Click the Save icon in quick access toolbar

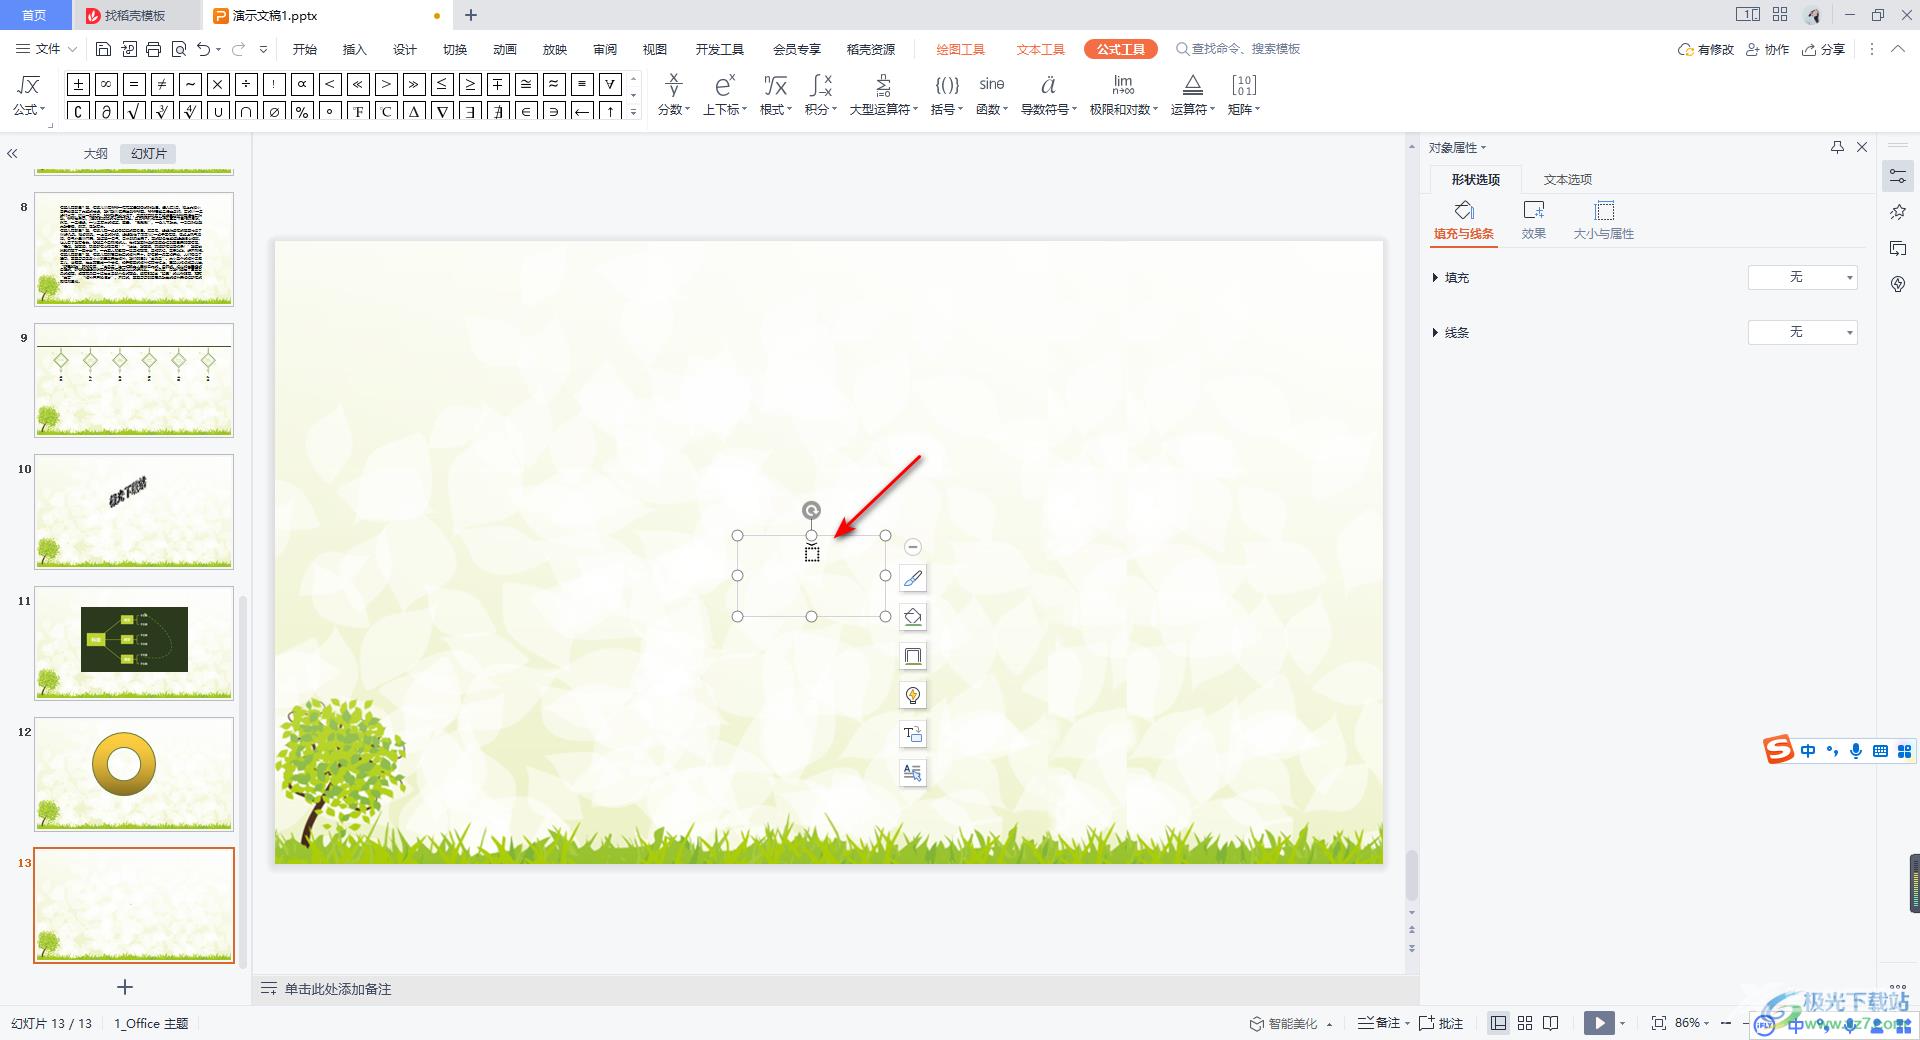tap(103, 49)
